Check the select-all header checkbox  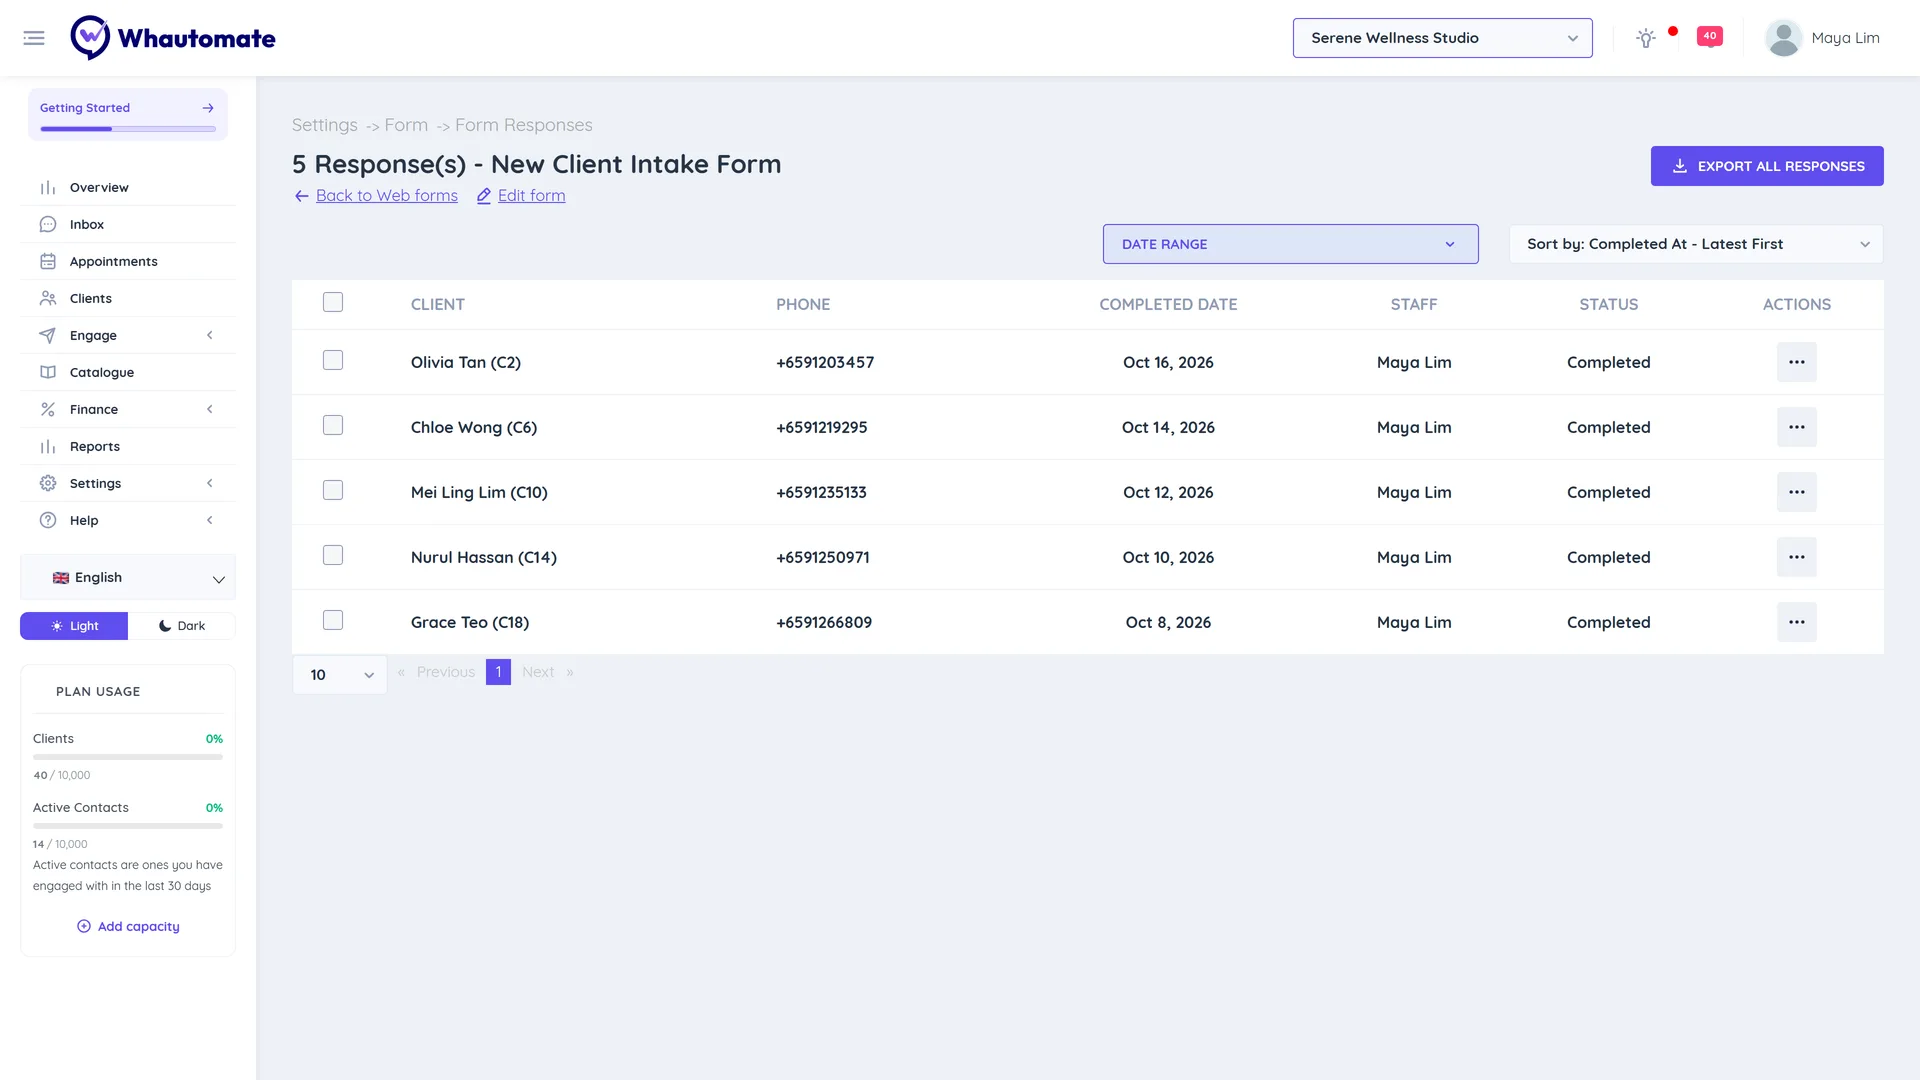pos(333,302)
